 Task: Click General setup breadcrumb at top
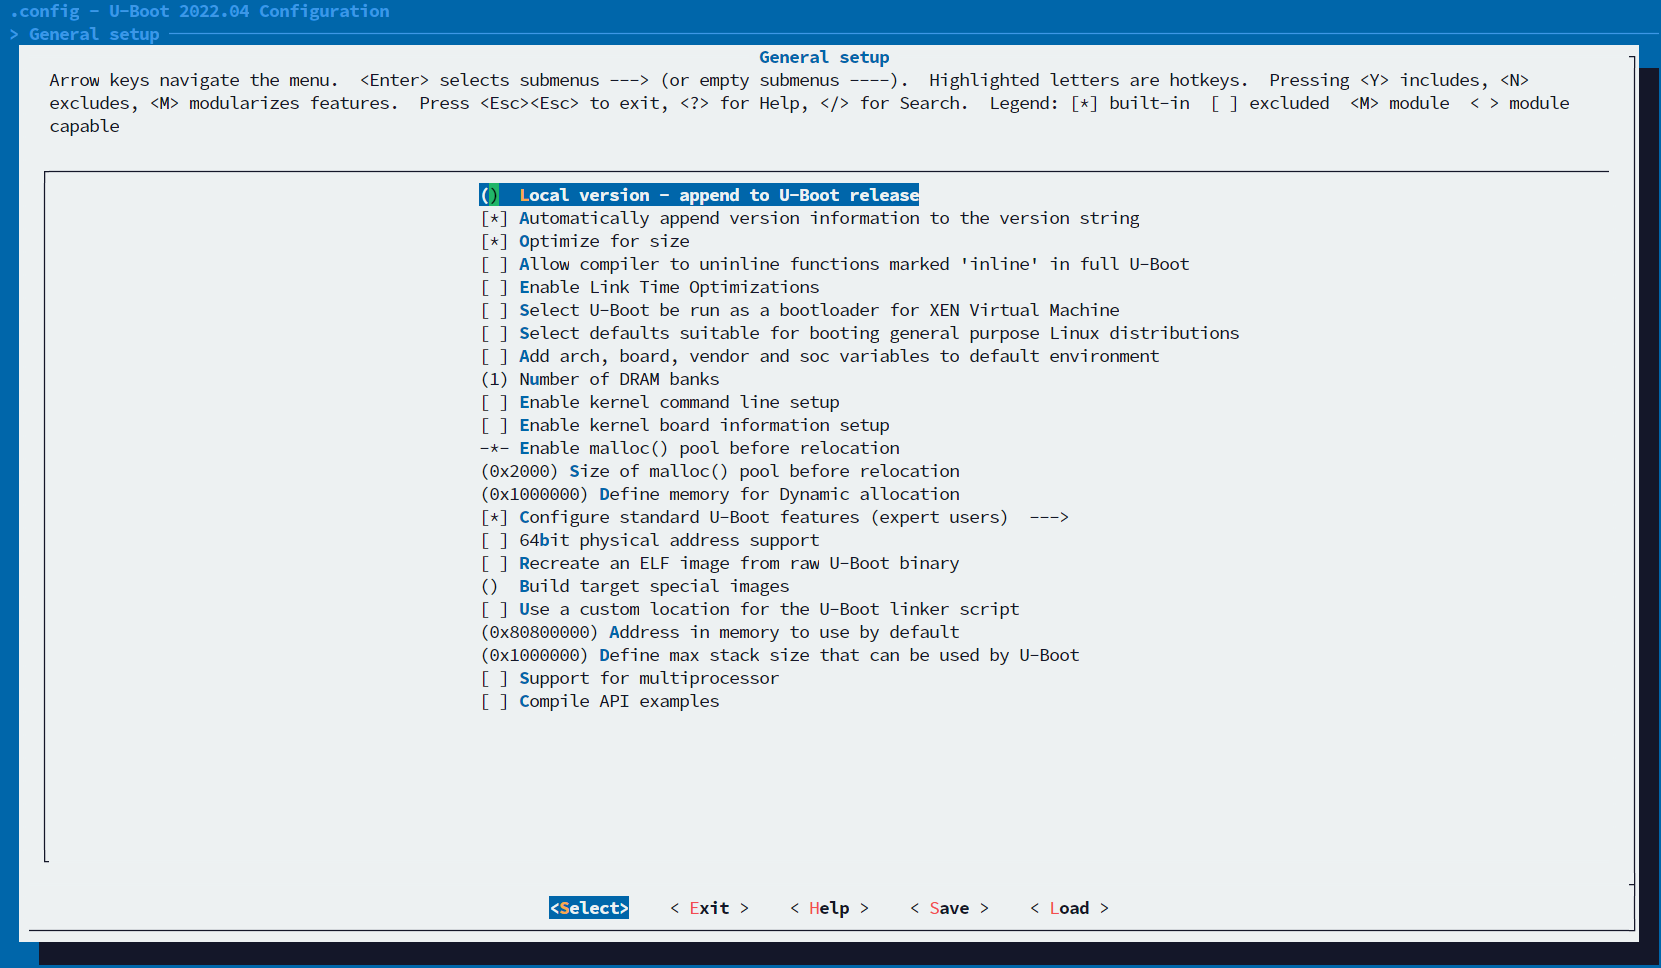coord(94,34)
